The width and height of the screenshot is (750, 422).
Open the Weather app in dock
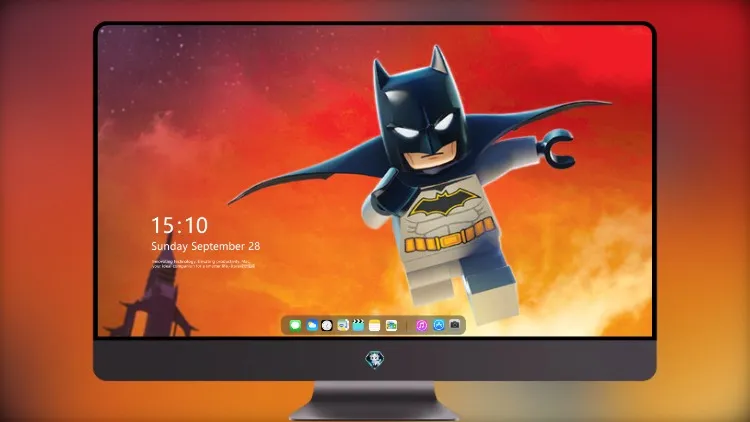point(312,326)
